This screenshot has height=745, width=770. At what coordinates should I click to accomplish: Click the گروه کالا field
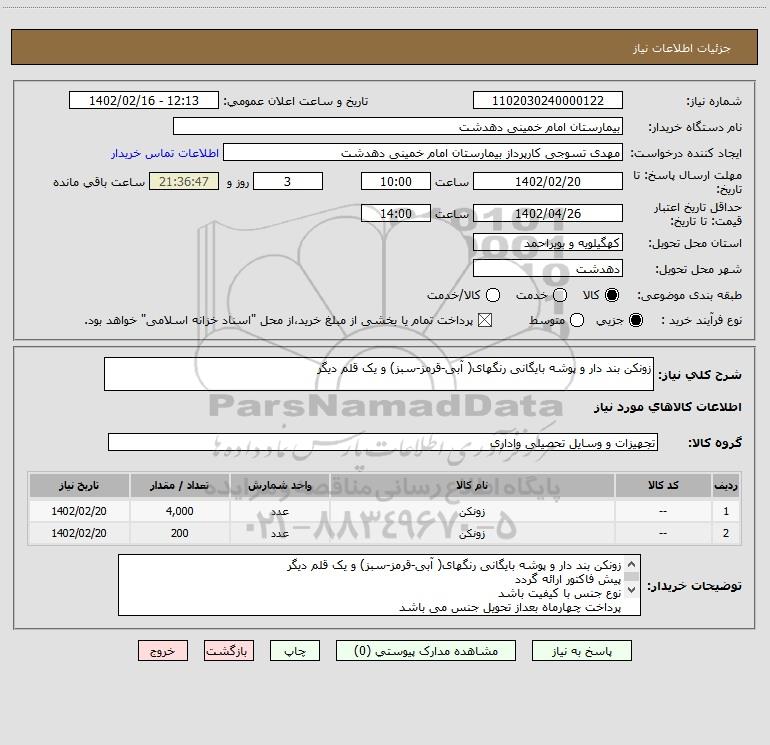(x=383, y=442)
